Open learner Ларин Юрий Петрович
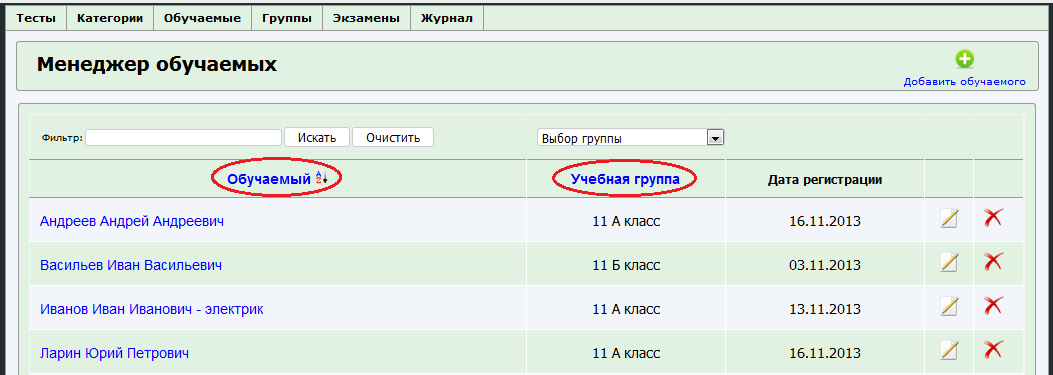Viewport: 1053px width, 375px height. (114, 353)
